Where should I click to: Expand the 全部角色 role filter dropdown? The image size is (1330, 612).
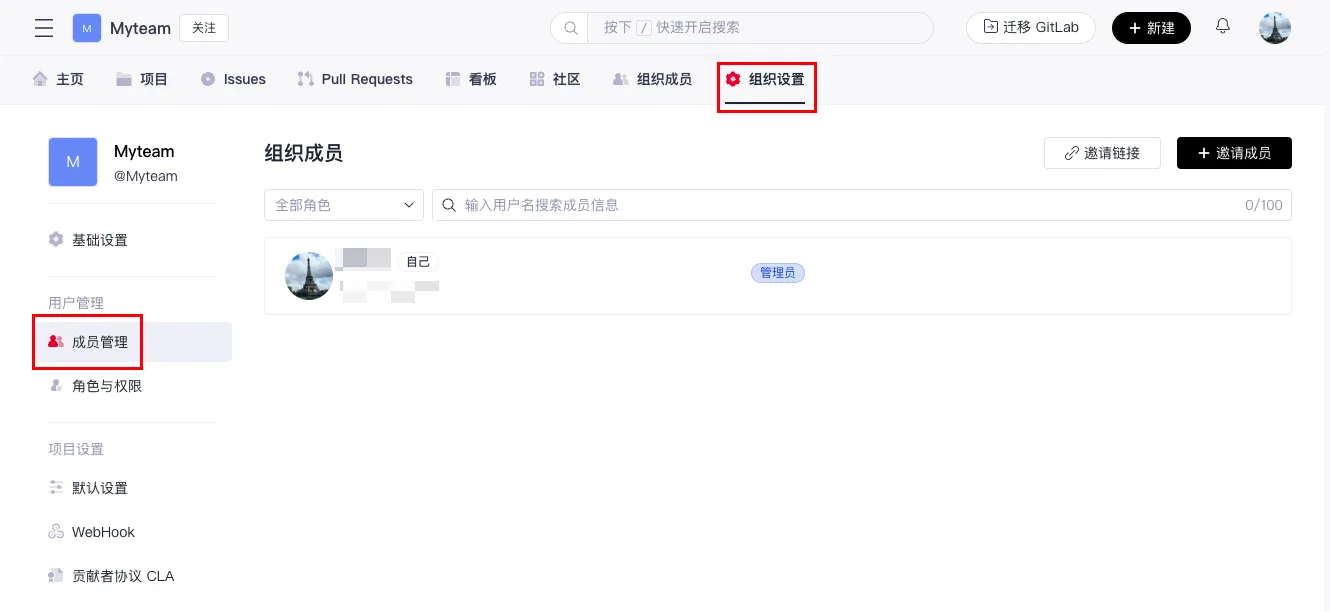pyautogui.click(x=344, y=205)
